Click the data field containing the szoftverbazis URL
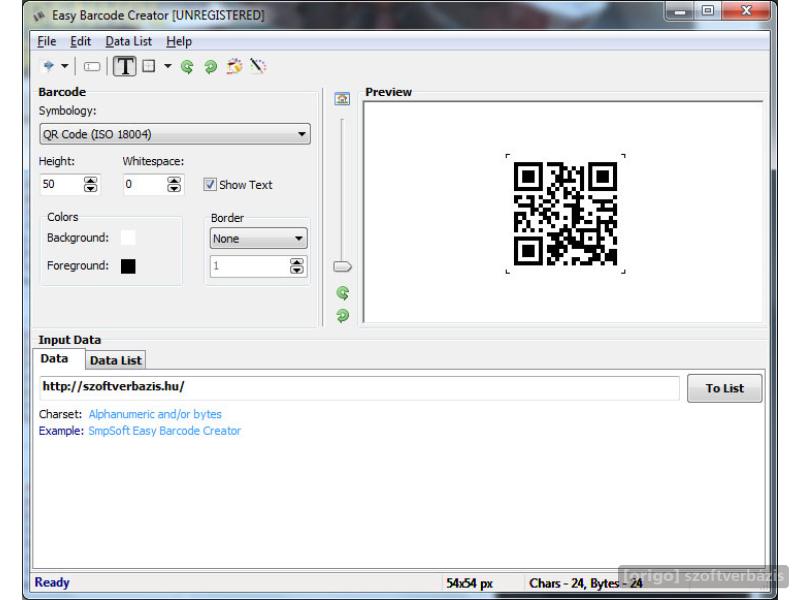Viewport: 800px width, 600px height. 359,387
